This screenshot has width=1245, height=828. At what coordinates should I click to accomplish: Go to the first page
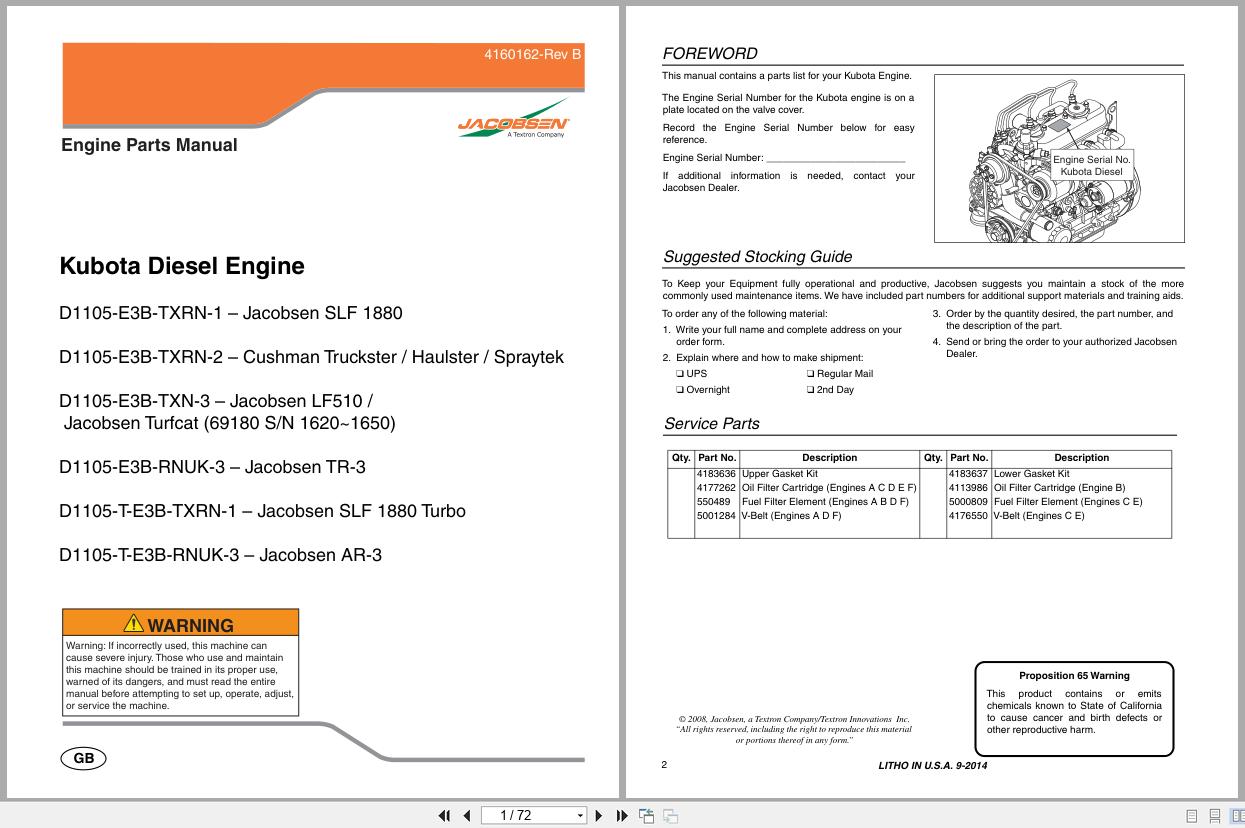[445, 815]
